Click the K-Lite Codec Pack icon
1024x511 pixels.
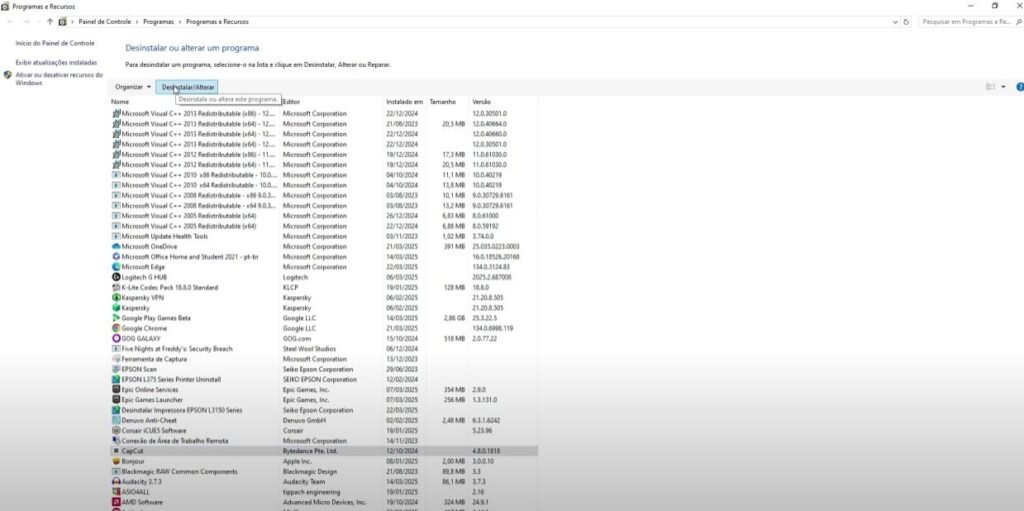116,288
